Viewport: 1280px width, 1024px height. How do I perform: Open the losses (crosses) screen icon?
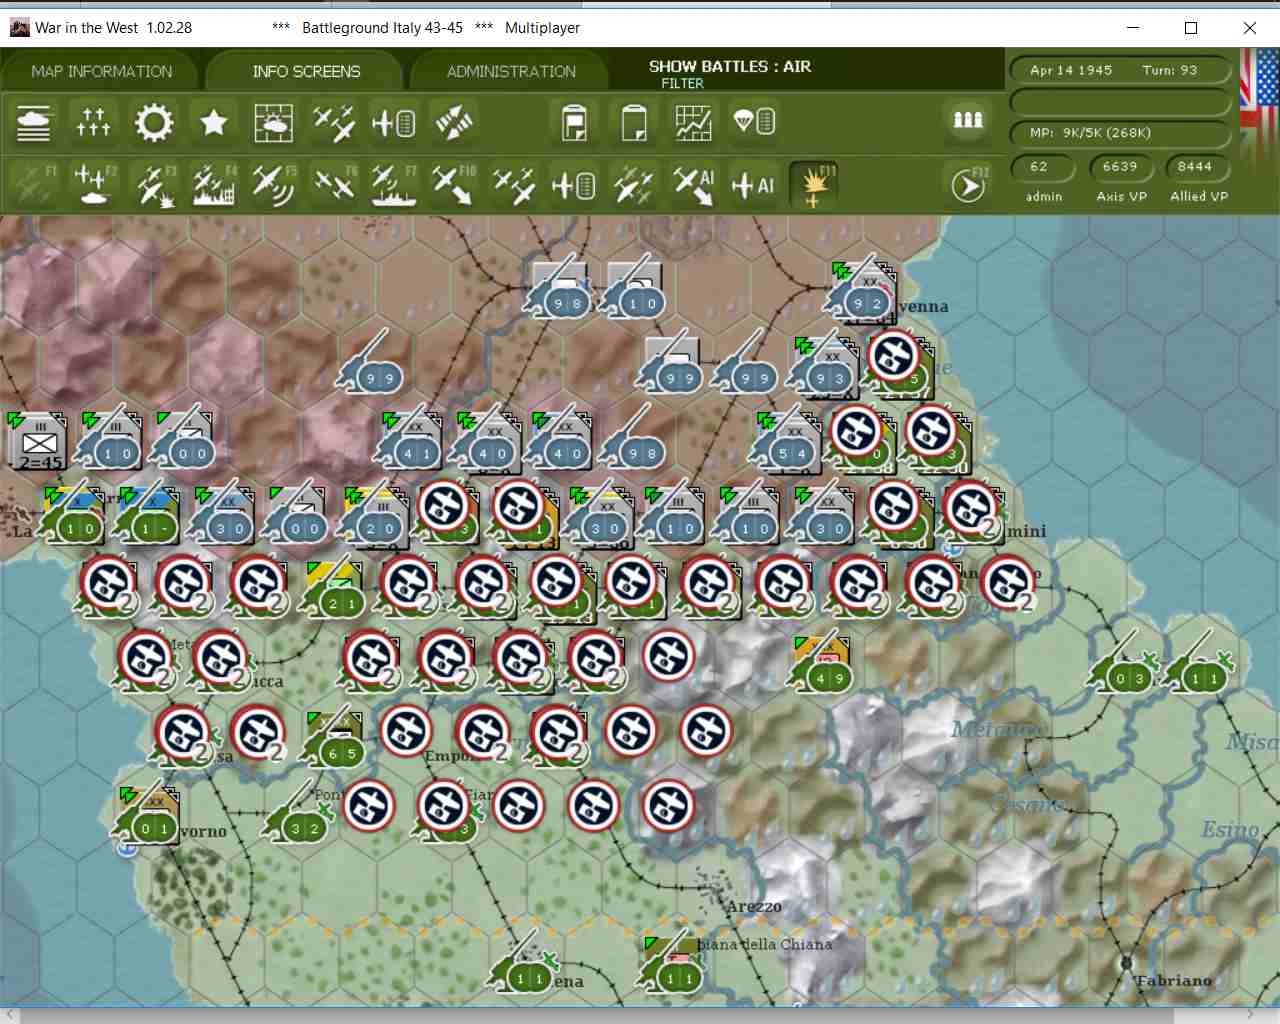pyautogui.click(x=93, y=123)
